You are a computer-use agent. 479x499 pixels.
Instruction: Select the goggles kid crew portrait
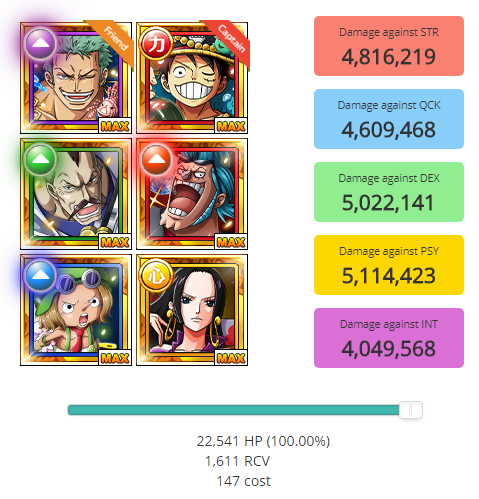tap(76, 310)
